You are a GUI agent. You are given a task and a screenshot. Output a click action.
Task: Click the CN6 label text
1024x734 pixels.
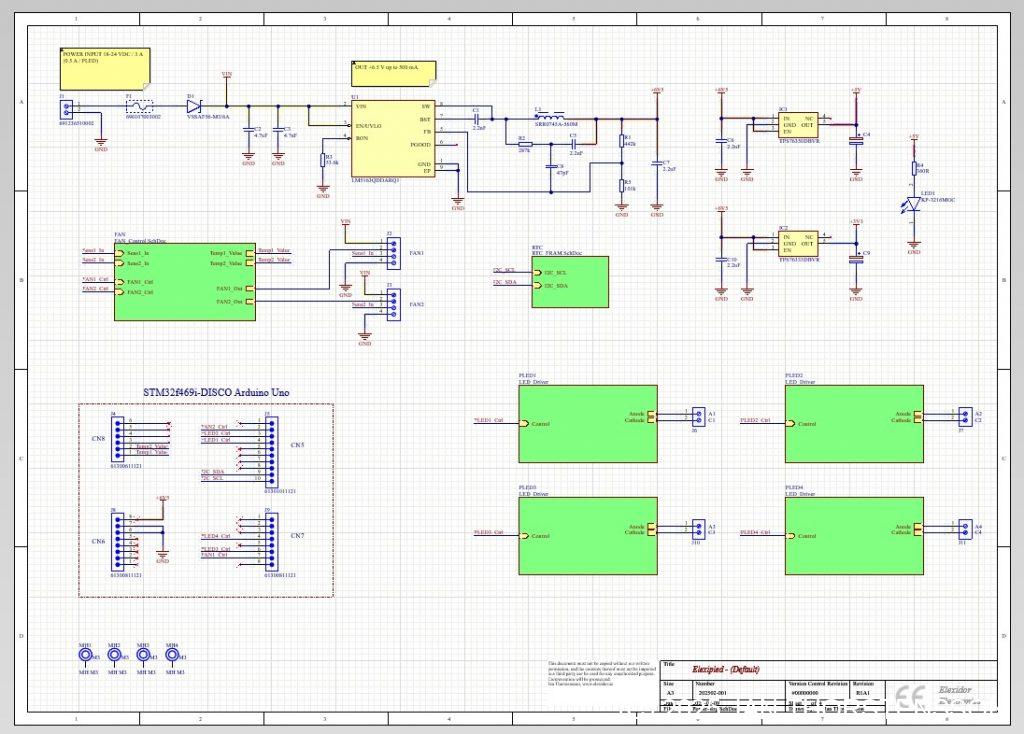99,541
